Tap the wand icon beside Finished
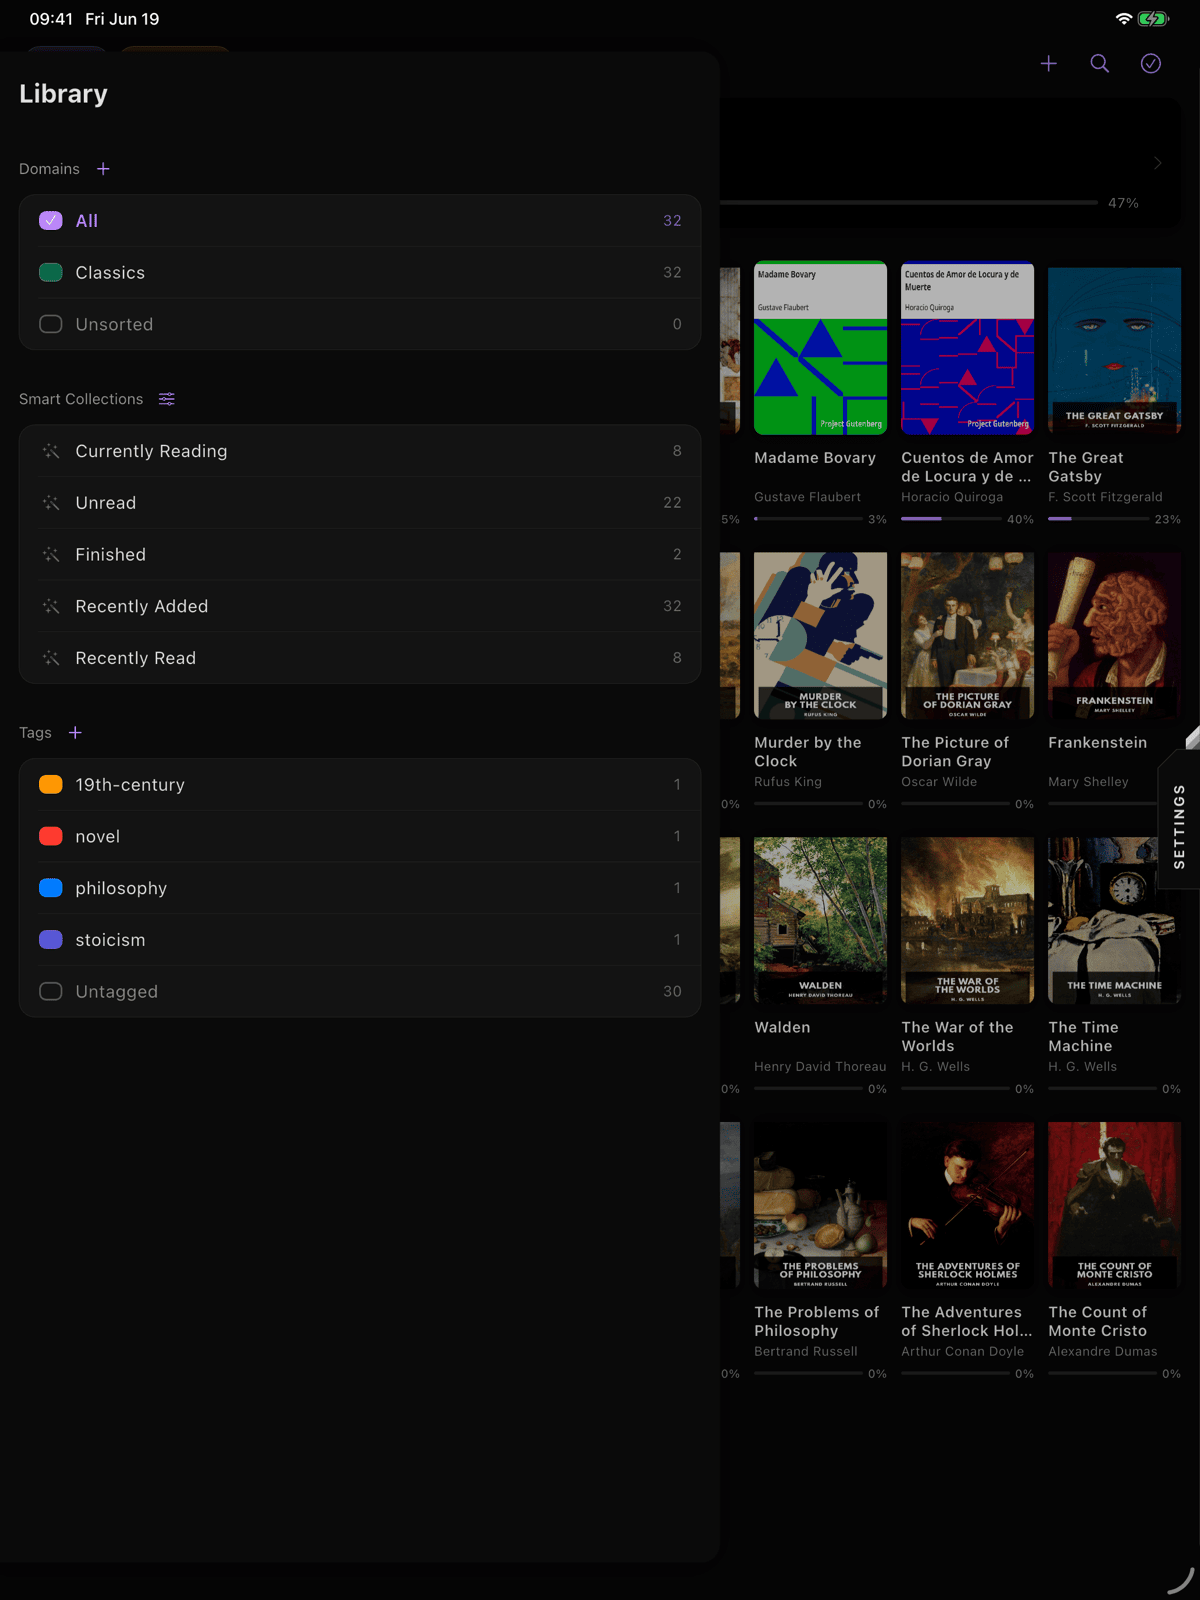This screenshot has height=1600, width=1200. (51, 555)
